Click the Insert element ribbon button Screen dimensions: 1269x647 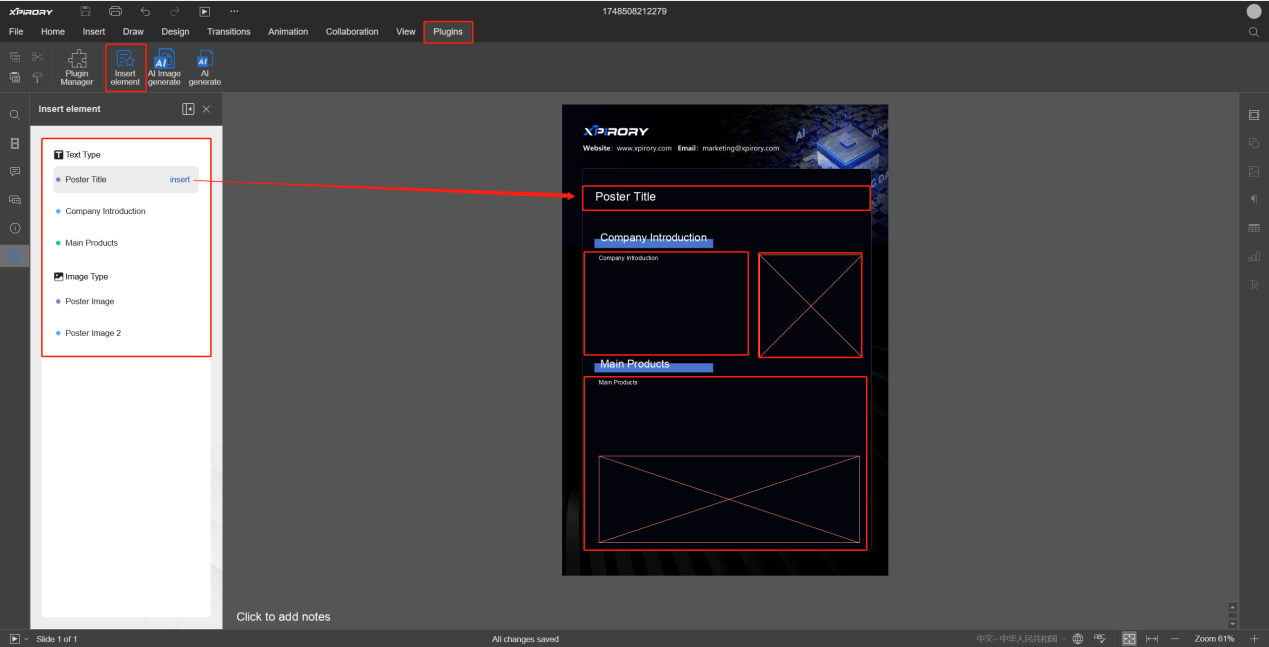pyautogui.click(x=125, y=68)
